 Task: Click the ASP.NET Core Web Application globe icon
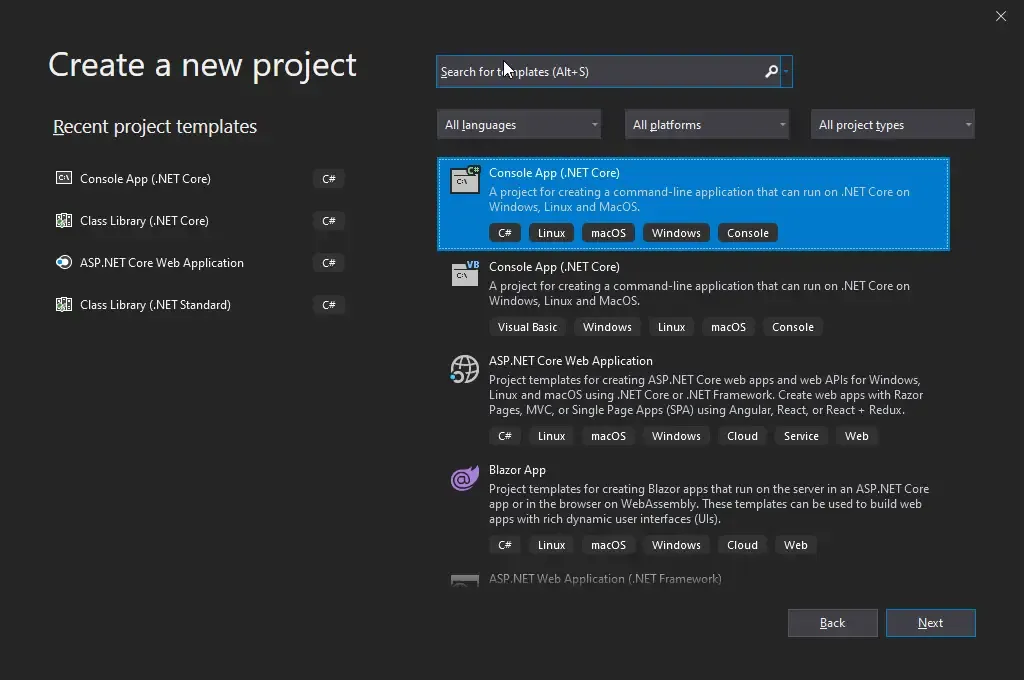[x=464, y=369]
